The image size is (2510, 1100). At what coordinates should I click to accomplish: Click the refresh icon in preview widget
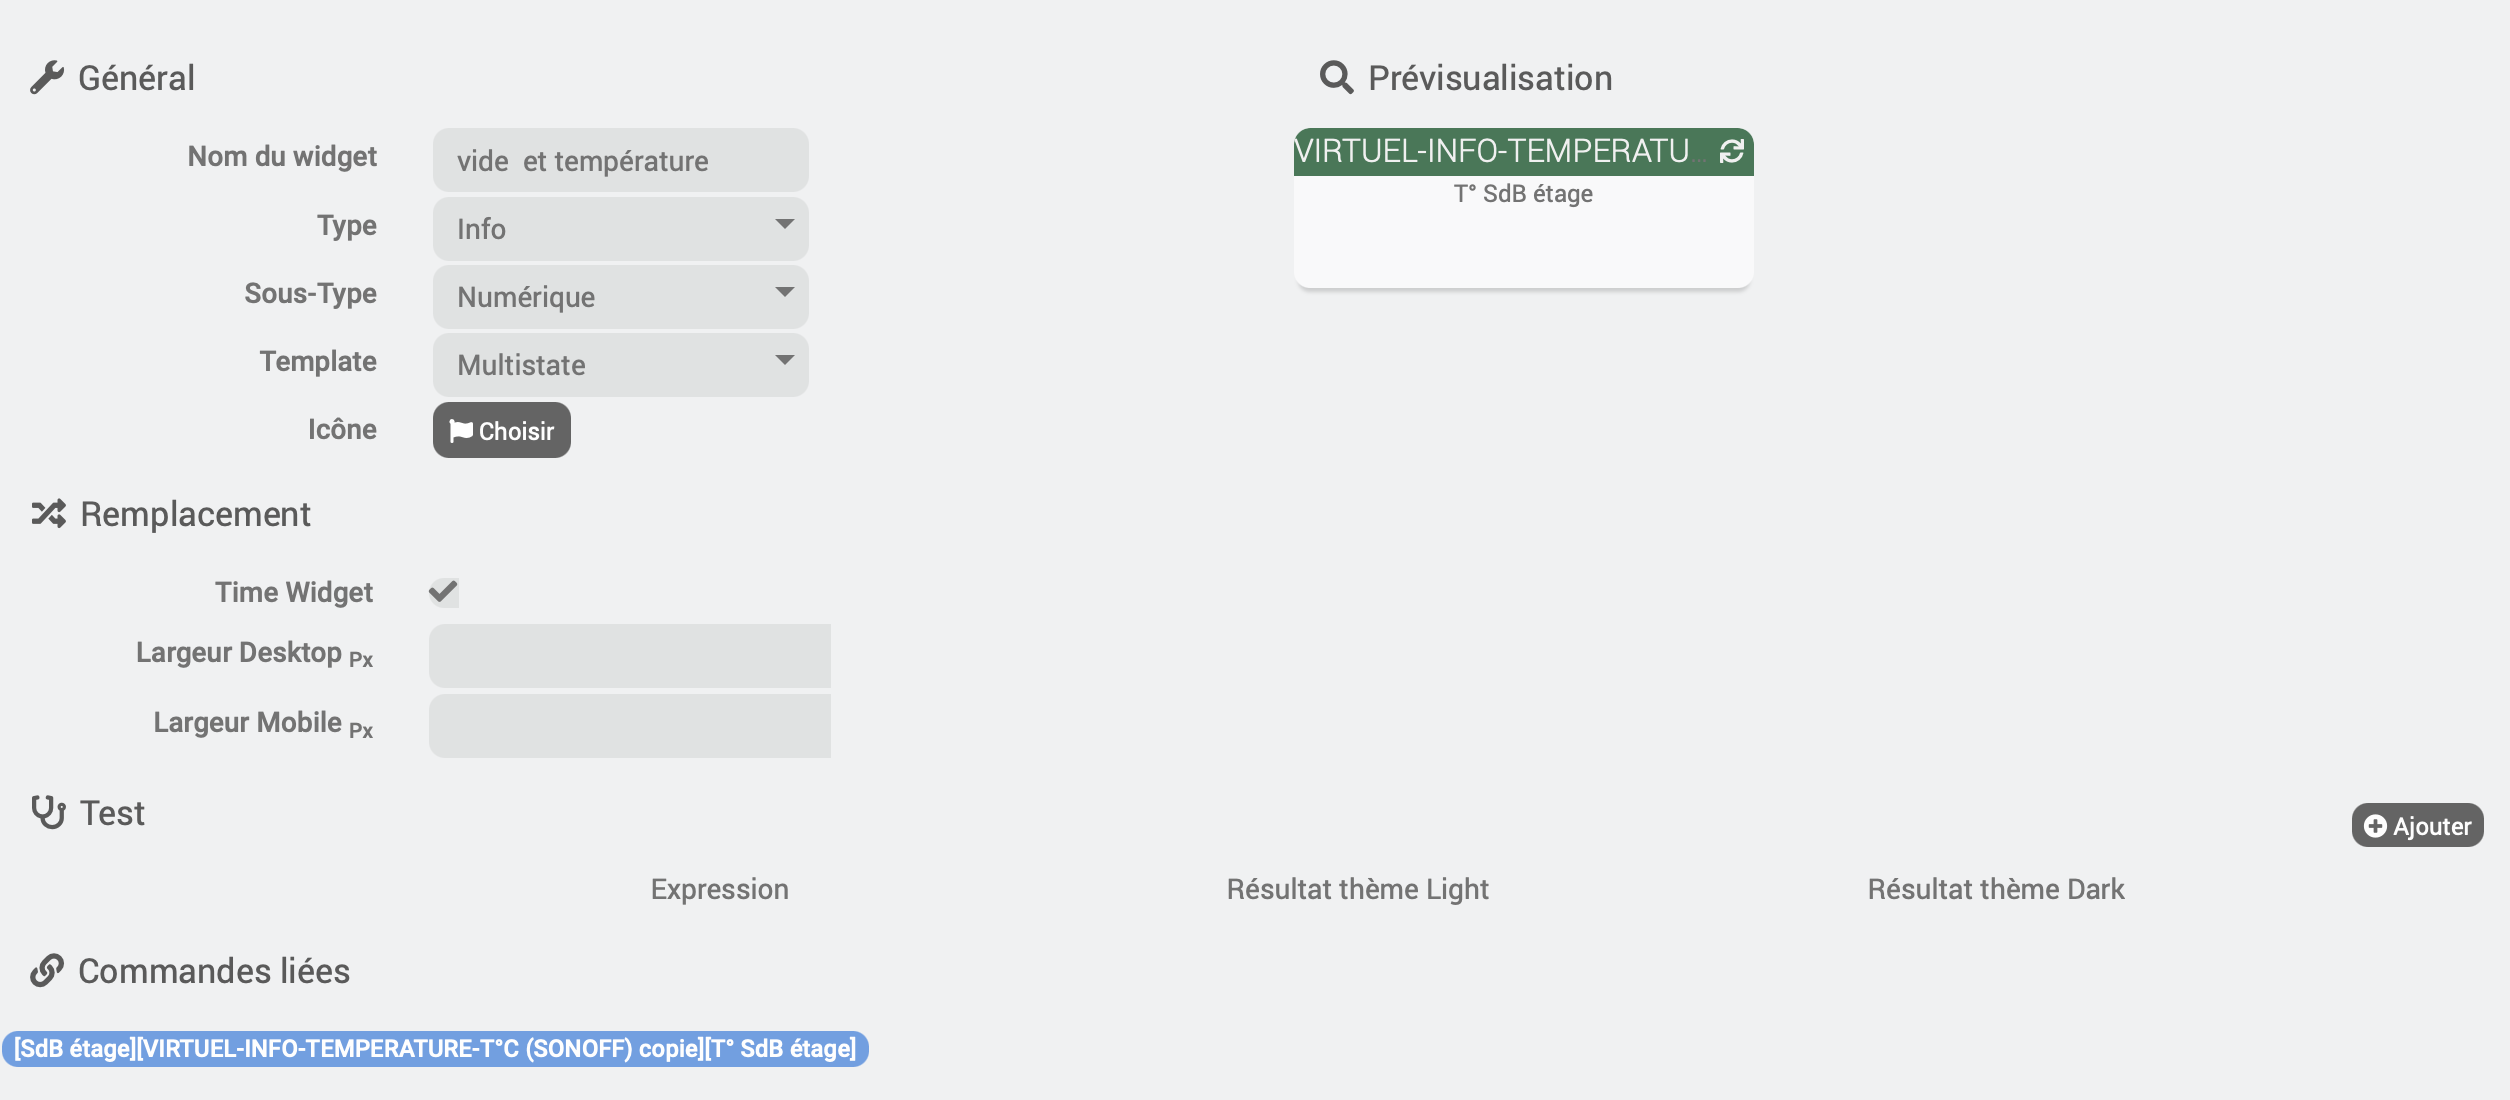coord(1732,151)
